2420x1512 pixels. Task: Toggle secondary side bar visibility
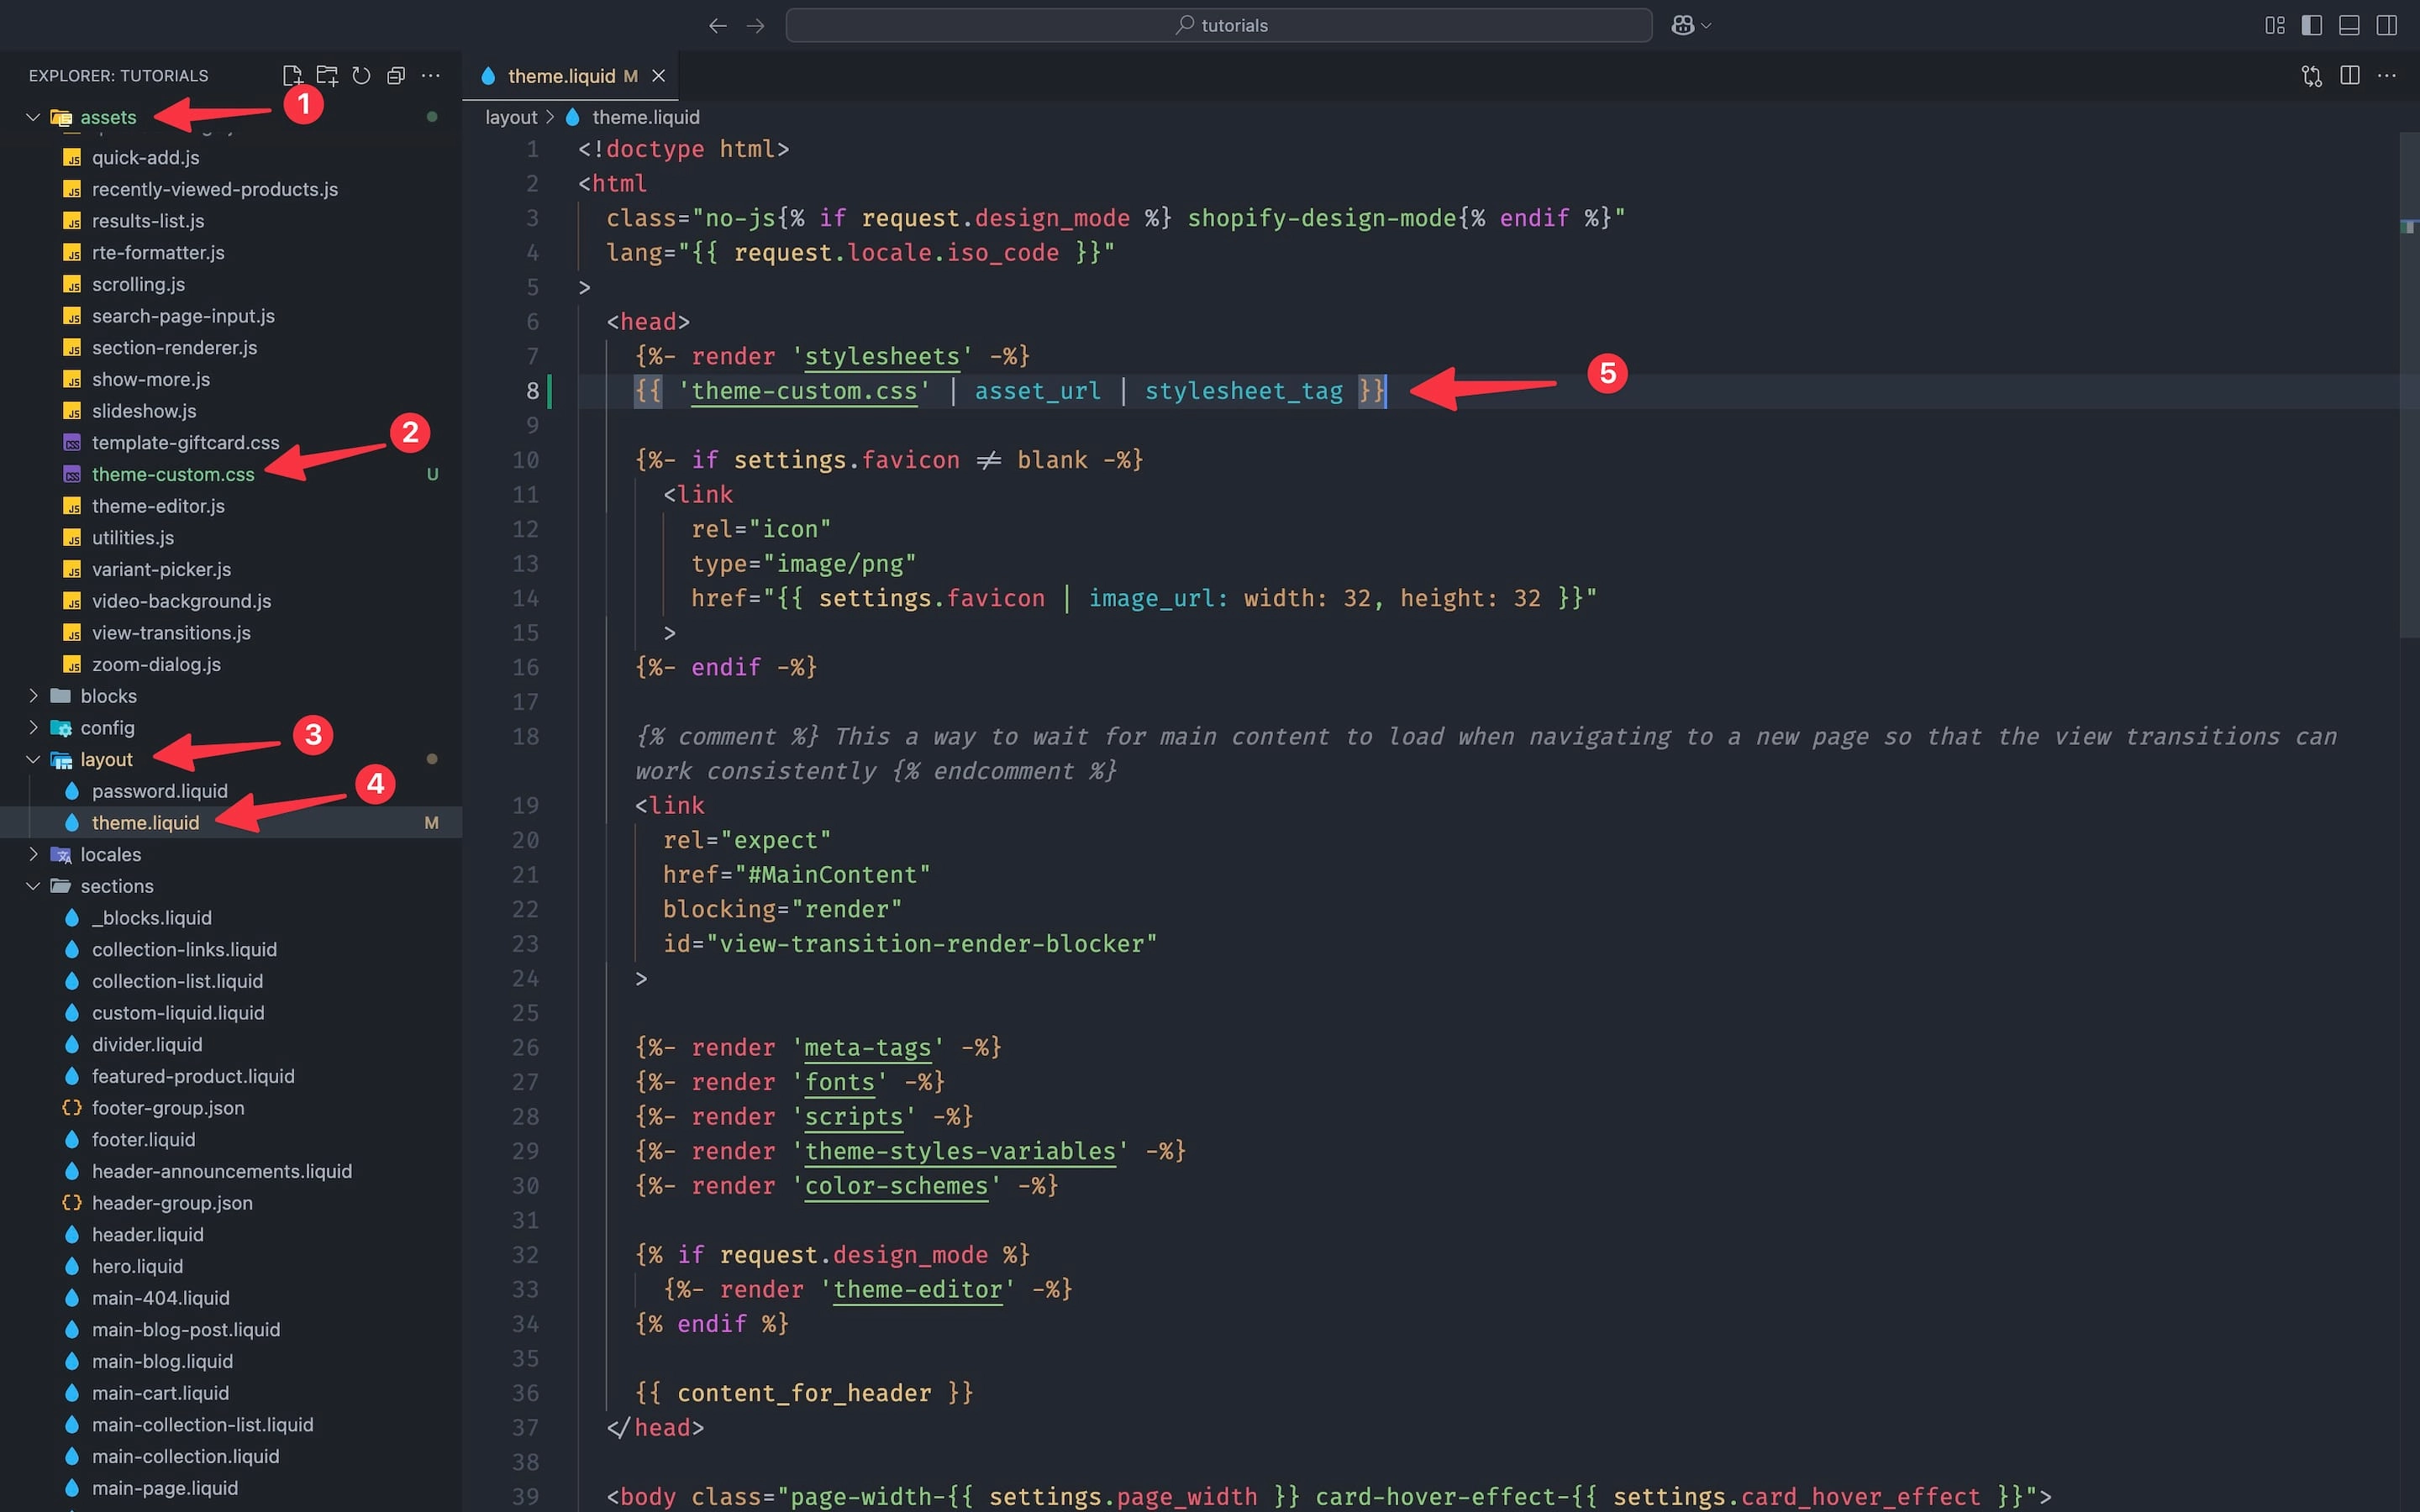(2387, 25)
